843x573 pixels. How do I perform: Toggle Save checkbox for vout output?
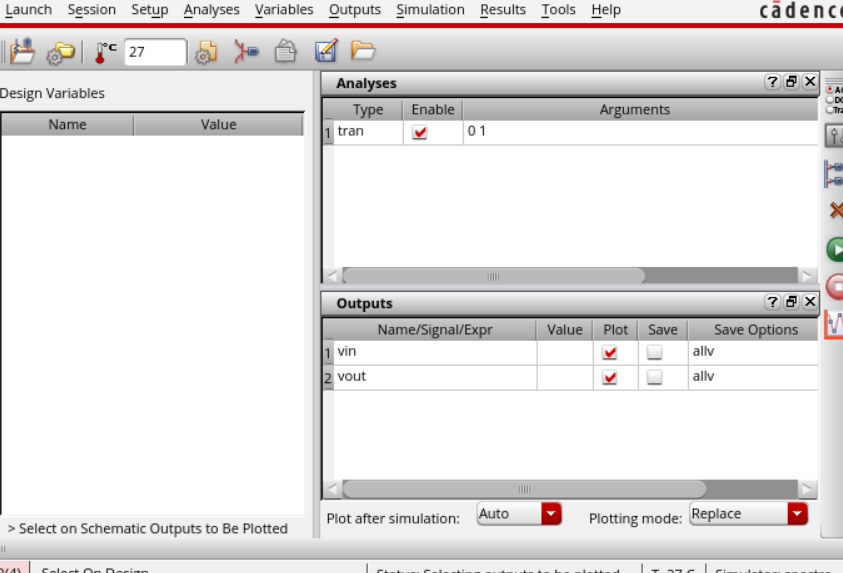point(654,377)
